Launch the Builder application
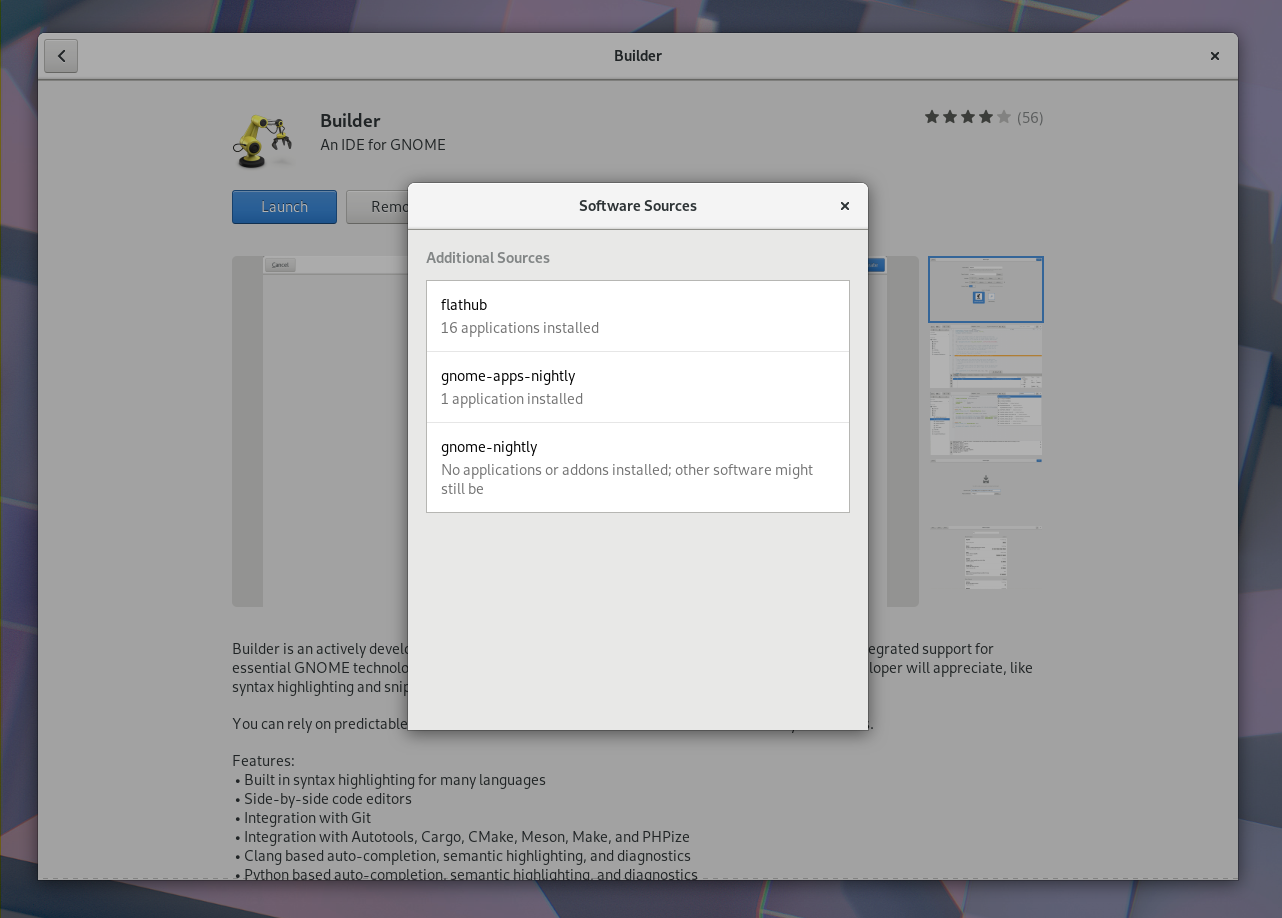Image resolution: width=1282 pixels, height=918 pixels. click(x=284, y=207)
